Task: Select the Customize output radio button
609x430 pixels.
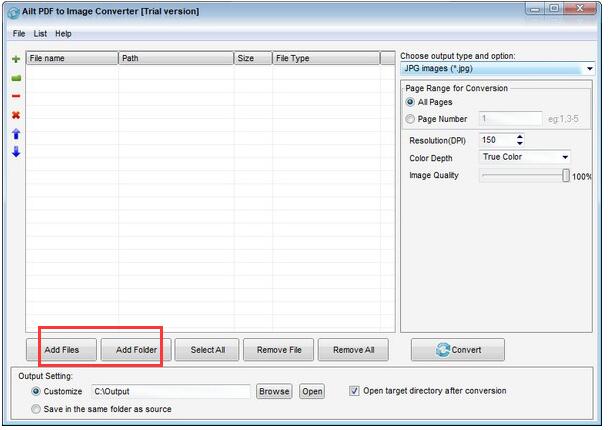Action: [x=36, y=391]
